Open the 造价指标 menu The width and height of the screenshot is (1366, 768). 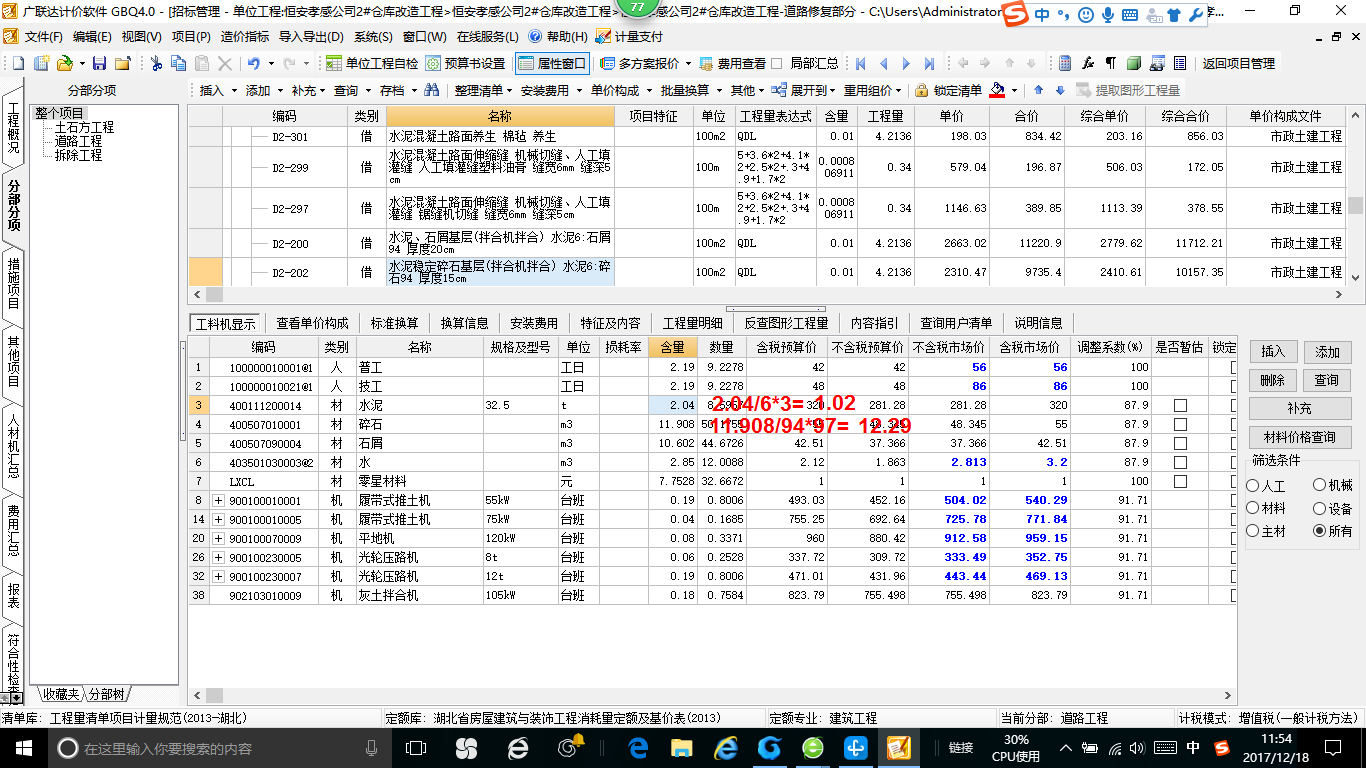244,36
